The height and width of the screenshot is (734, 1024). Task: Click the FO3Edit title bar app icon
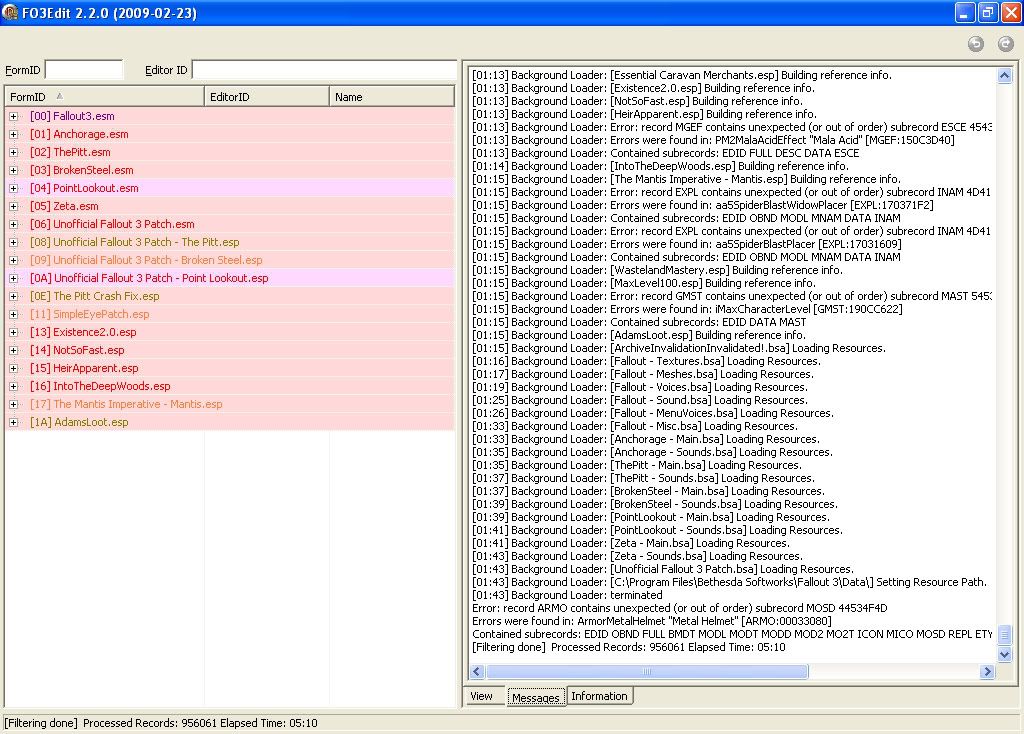(x=10, y=12)
